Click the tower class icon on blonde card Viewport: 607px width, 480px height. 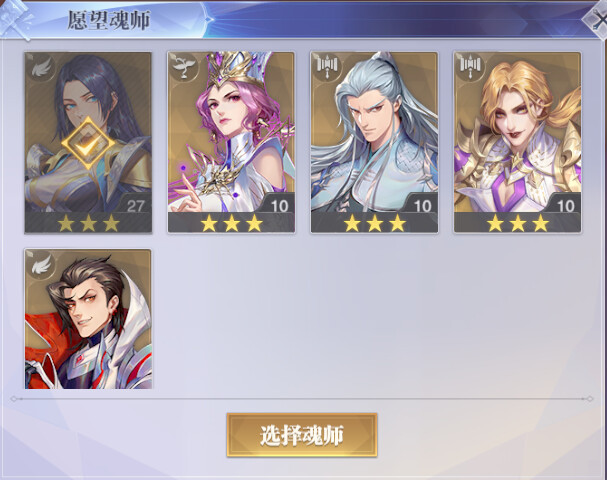(471, 67)
